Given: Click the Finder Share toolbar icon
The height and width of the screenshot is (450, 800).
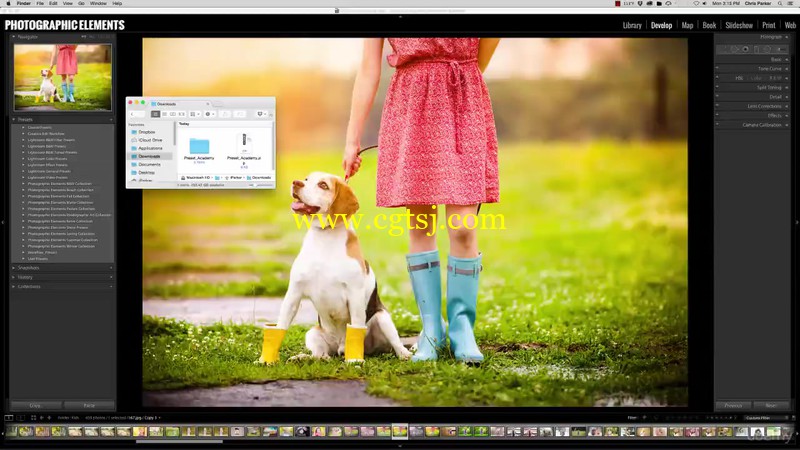Looking at the screenshot, I should coord(226,114).
